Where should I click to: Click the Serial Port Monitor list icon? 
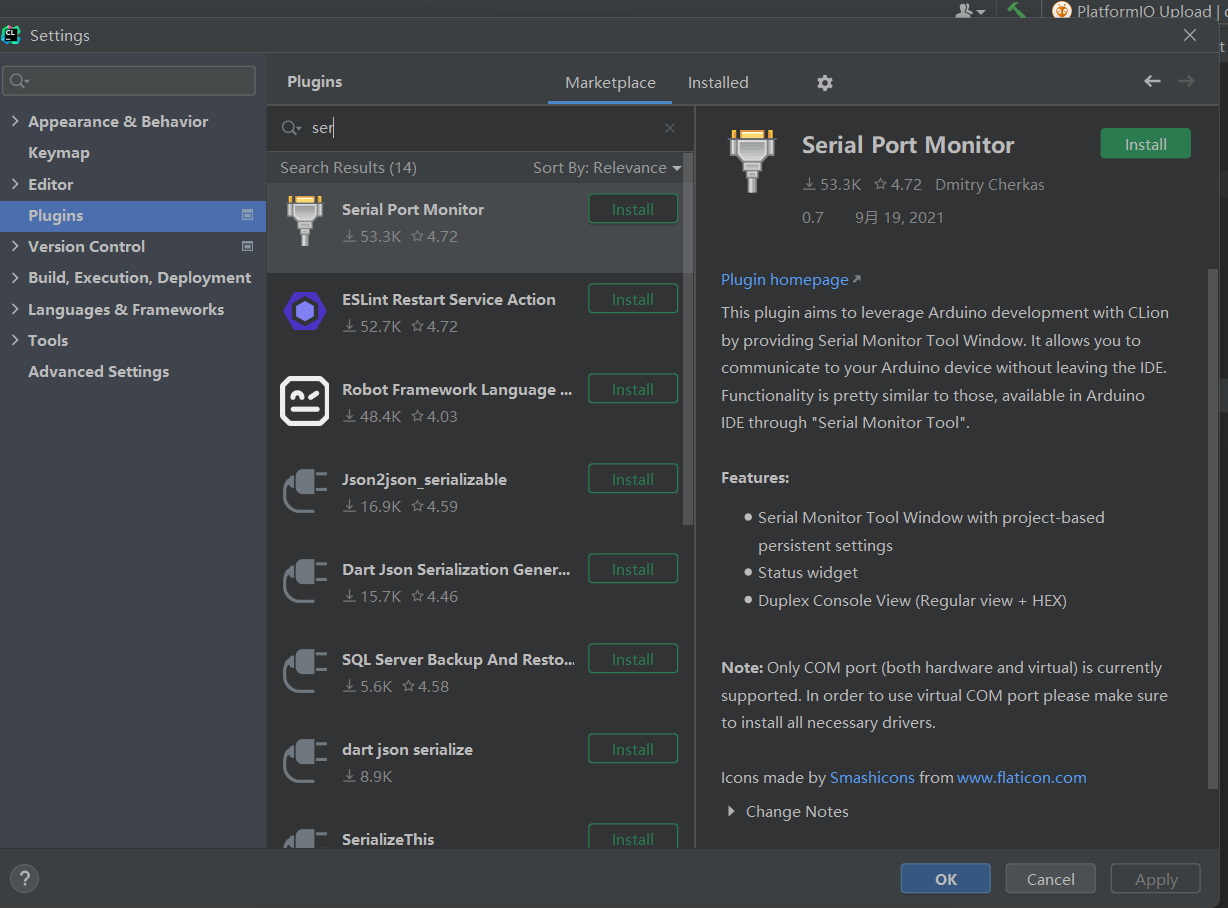click(x=305, y=220)
